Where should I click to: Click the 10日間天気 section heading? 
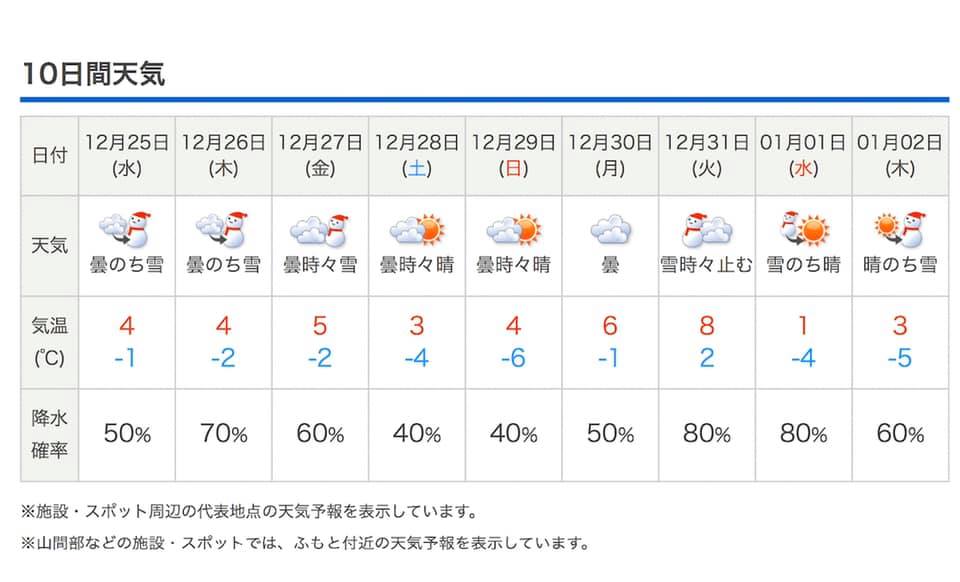click(94, 73)
